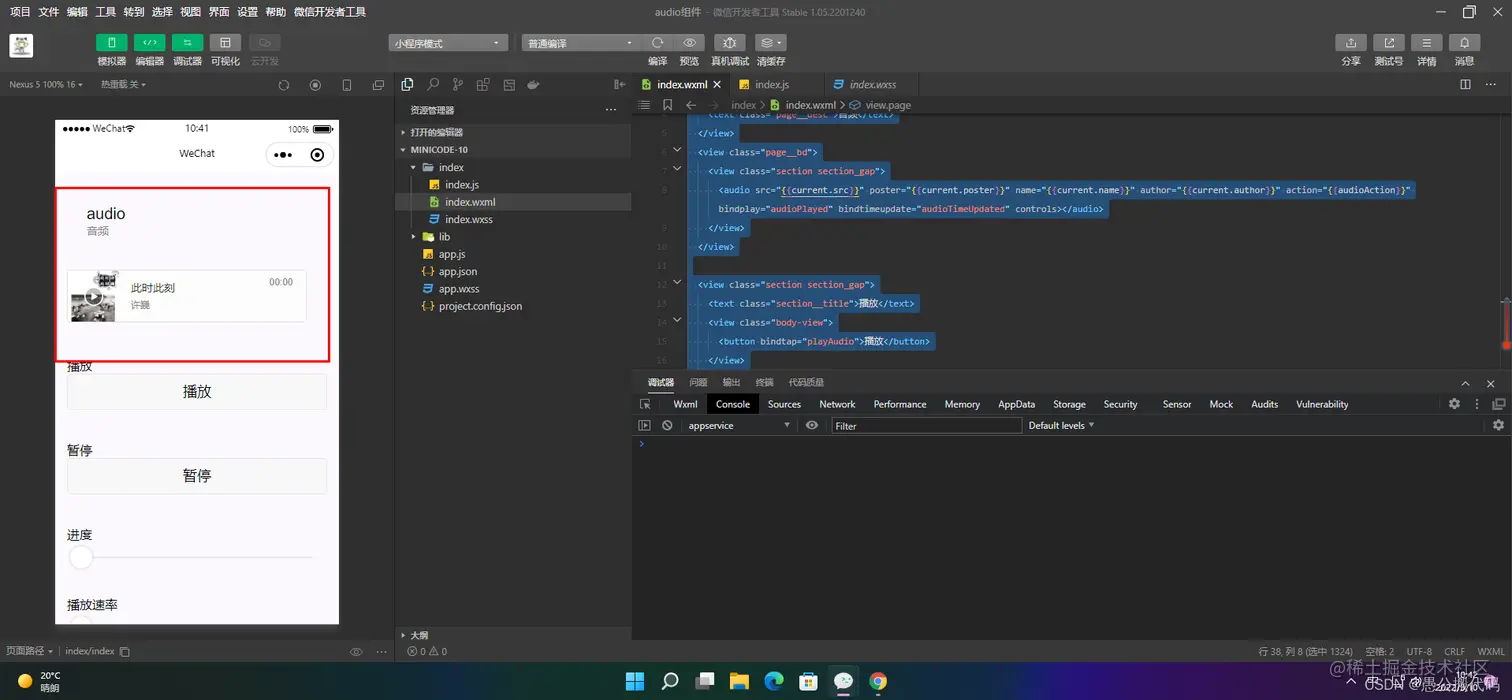This screenshot has height=700, width=1512.
Task: Toggle the element inspector icon in devtools
Action: pos(645,404)
